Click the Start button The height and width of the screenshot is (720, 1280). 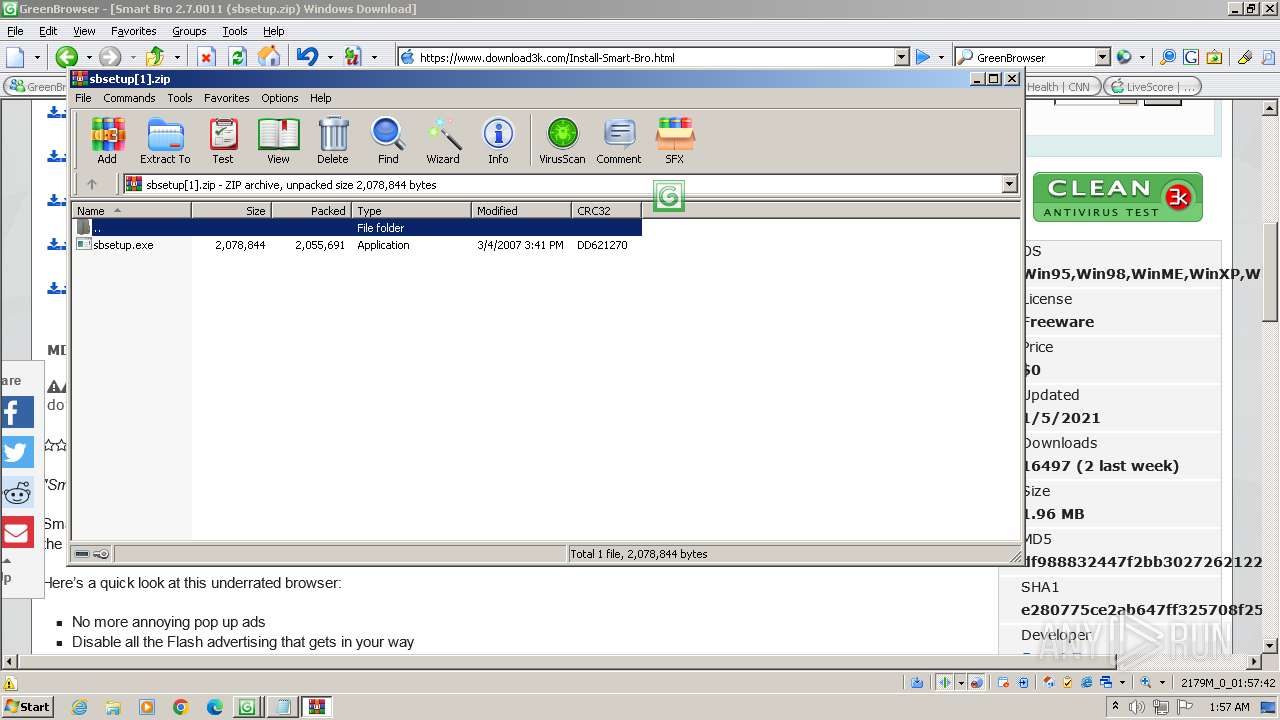[28, 707]
